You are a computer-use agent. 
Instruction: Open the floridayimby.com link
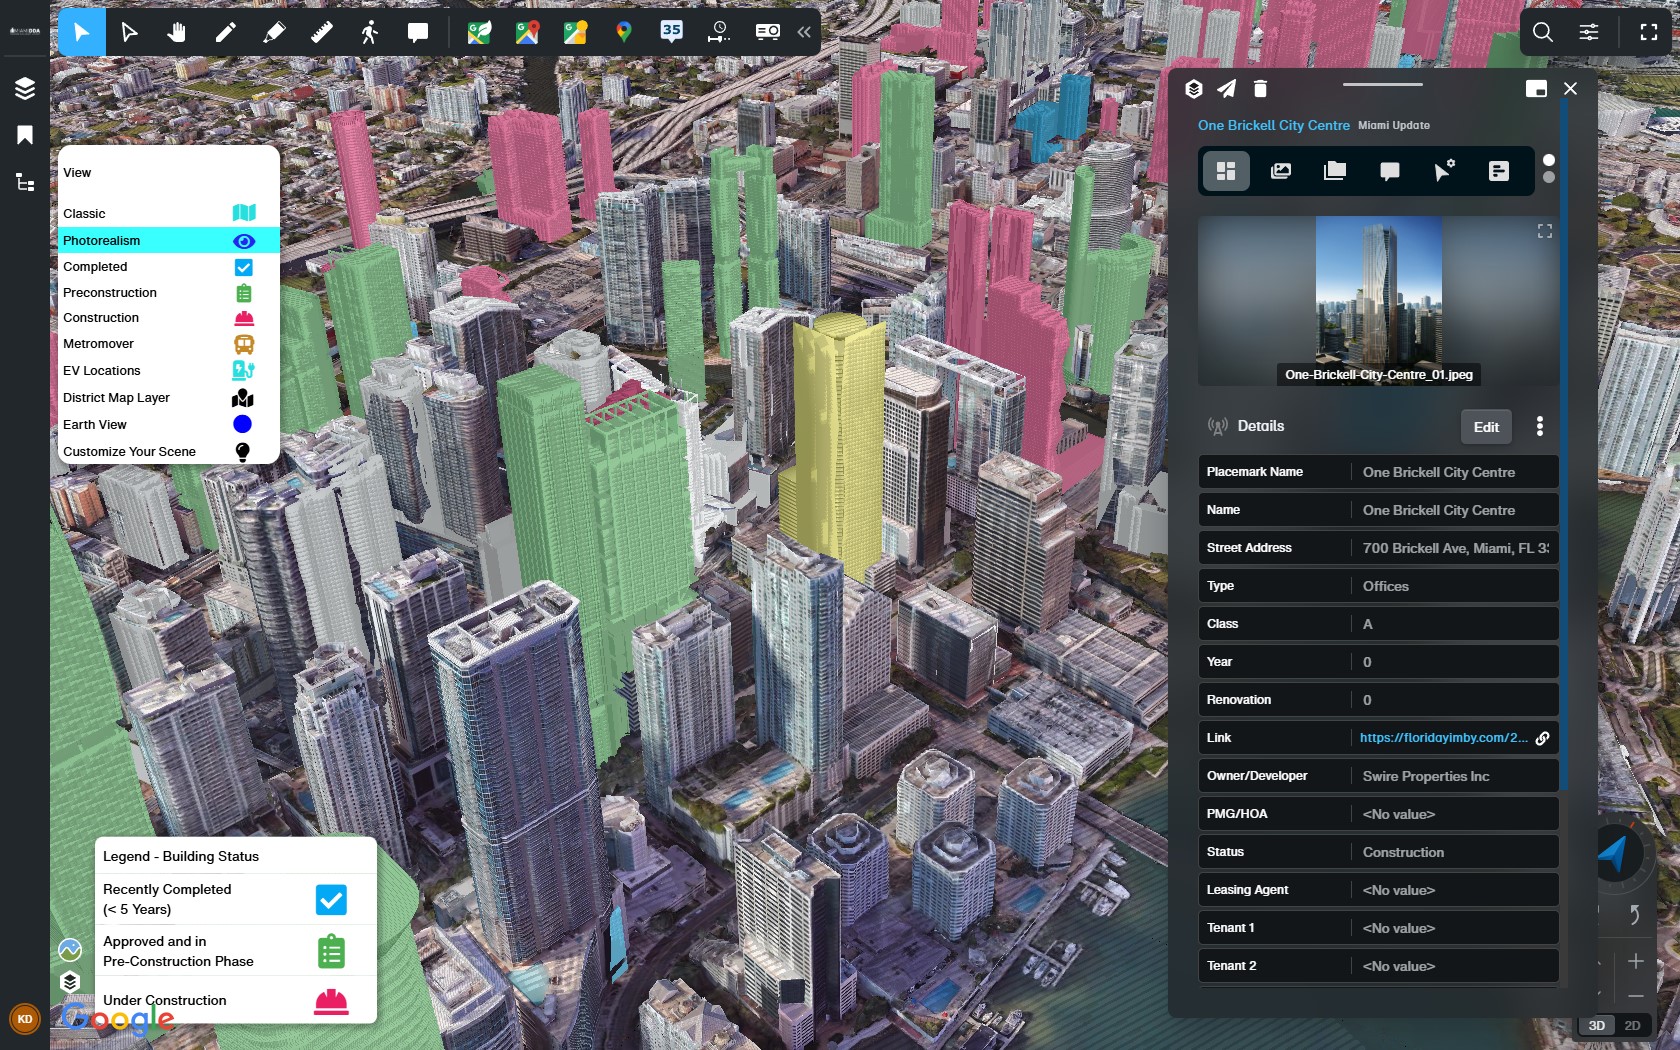pyautogui.click(x=1443, y=738)
